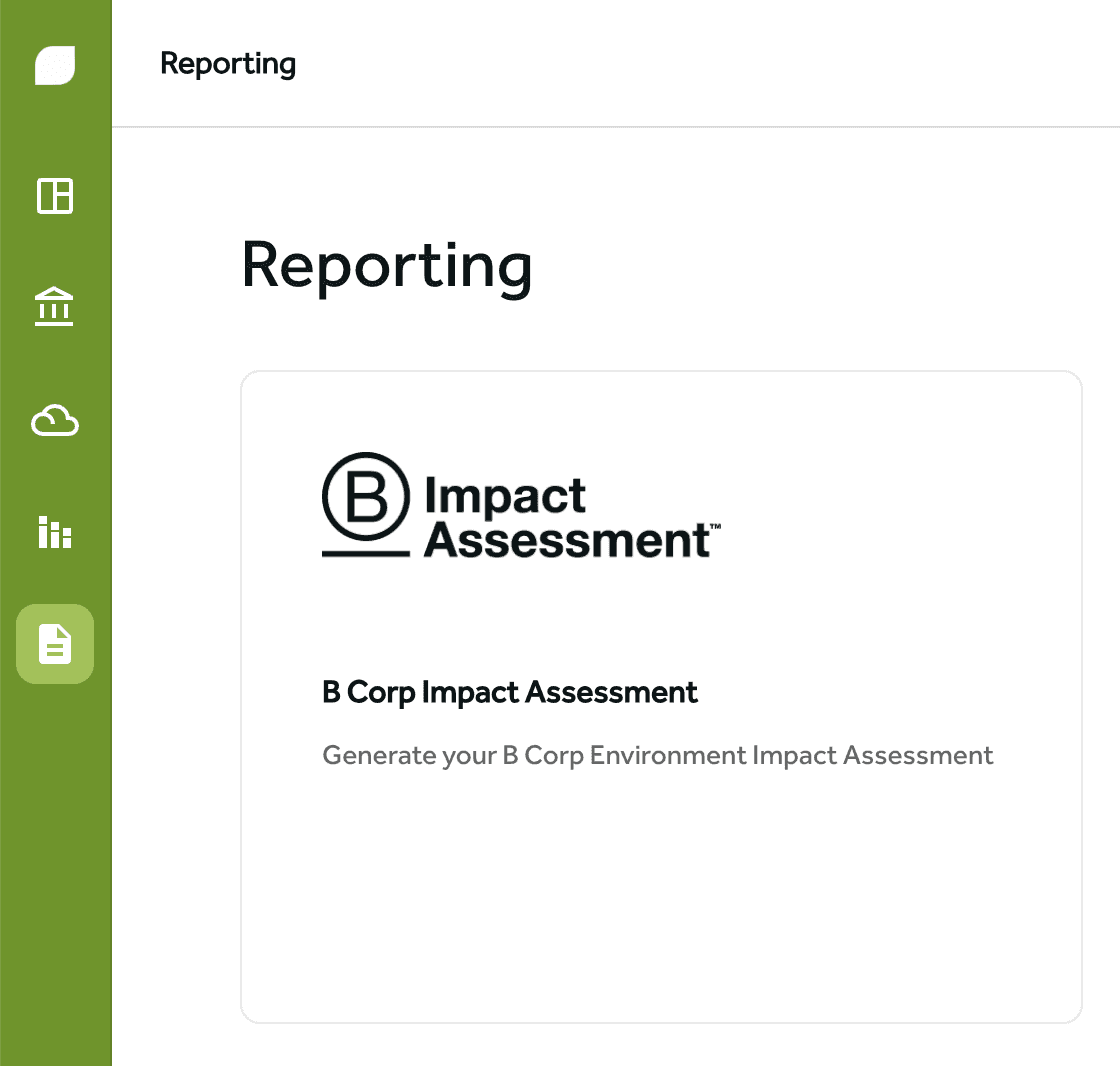This screenshot has height=1066, width=1120.
Task: Open the bank building icon in sidebar
Action: click(x=54, y=307)
